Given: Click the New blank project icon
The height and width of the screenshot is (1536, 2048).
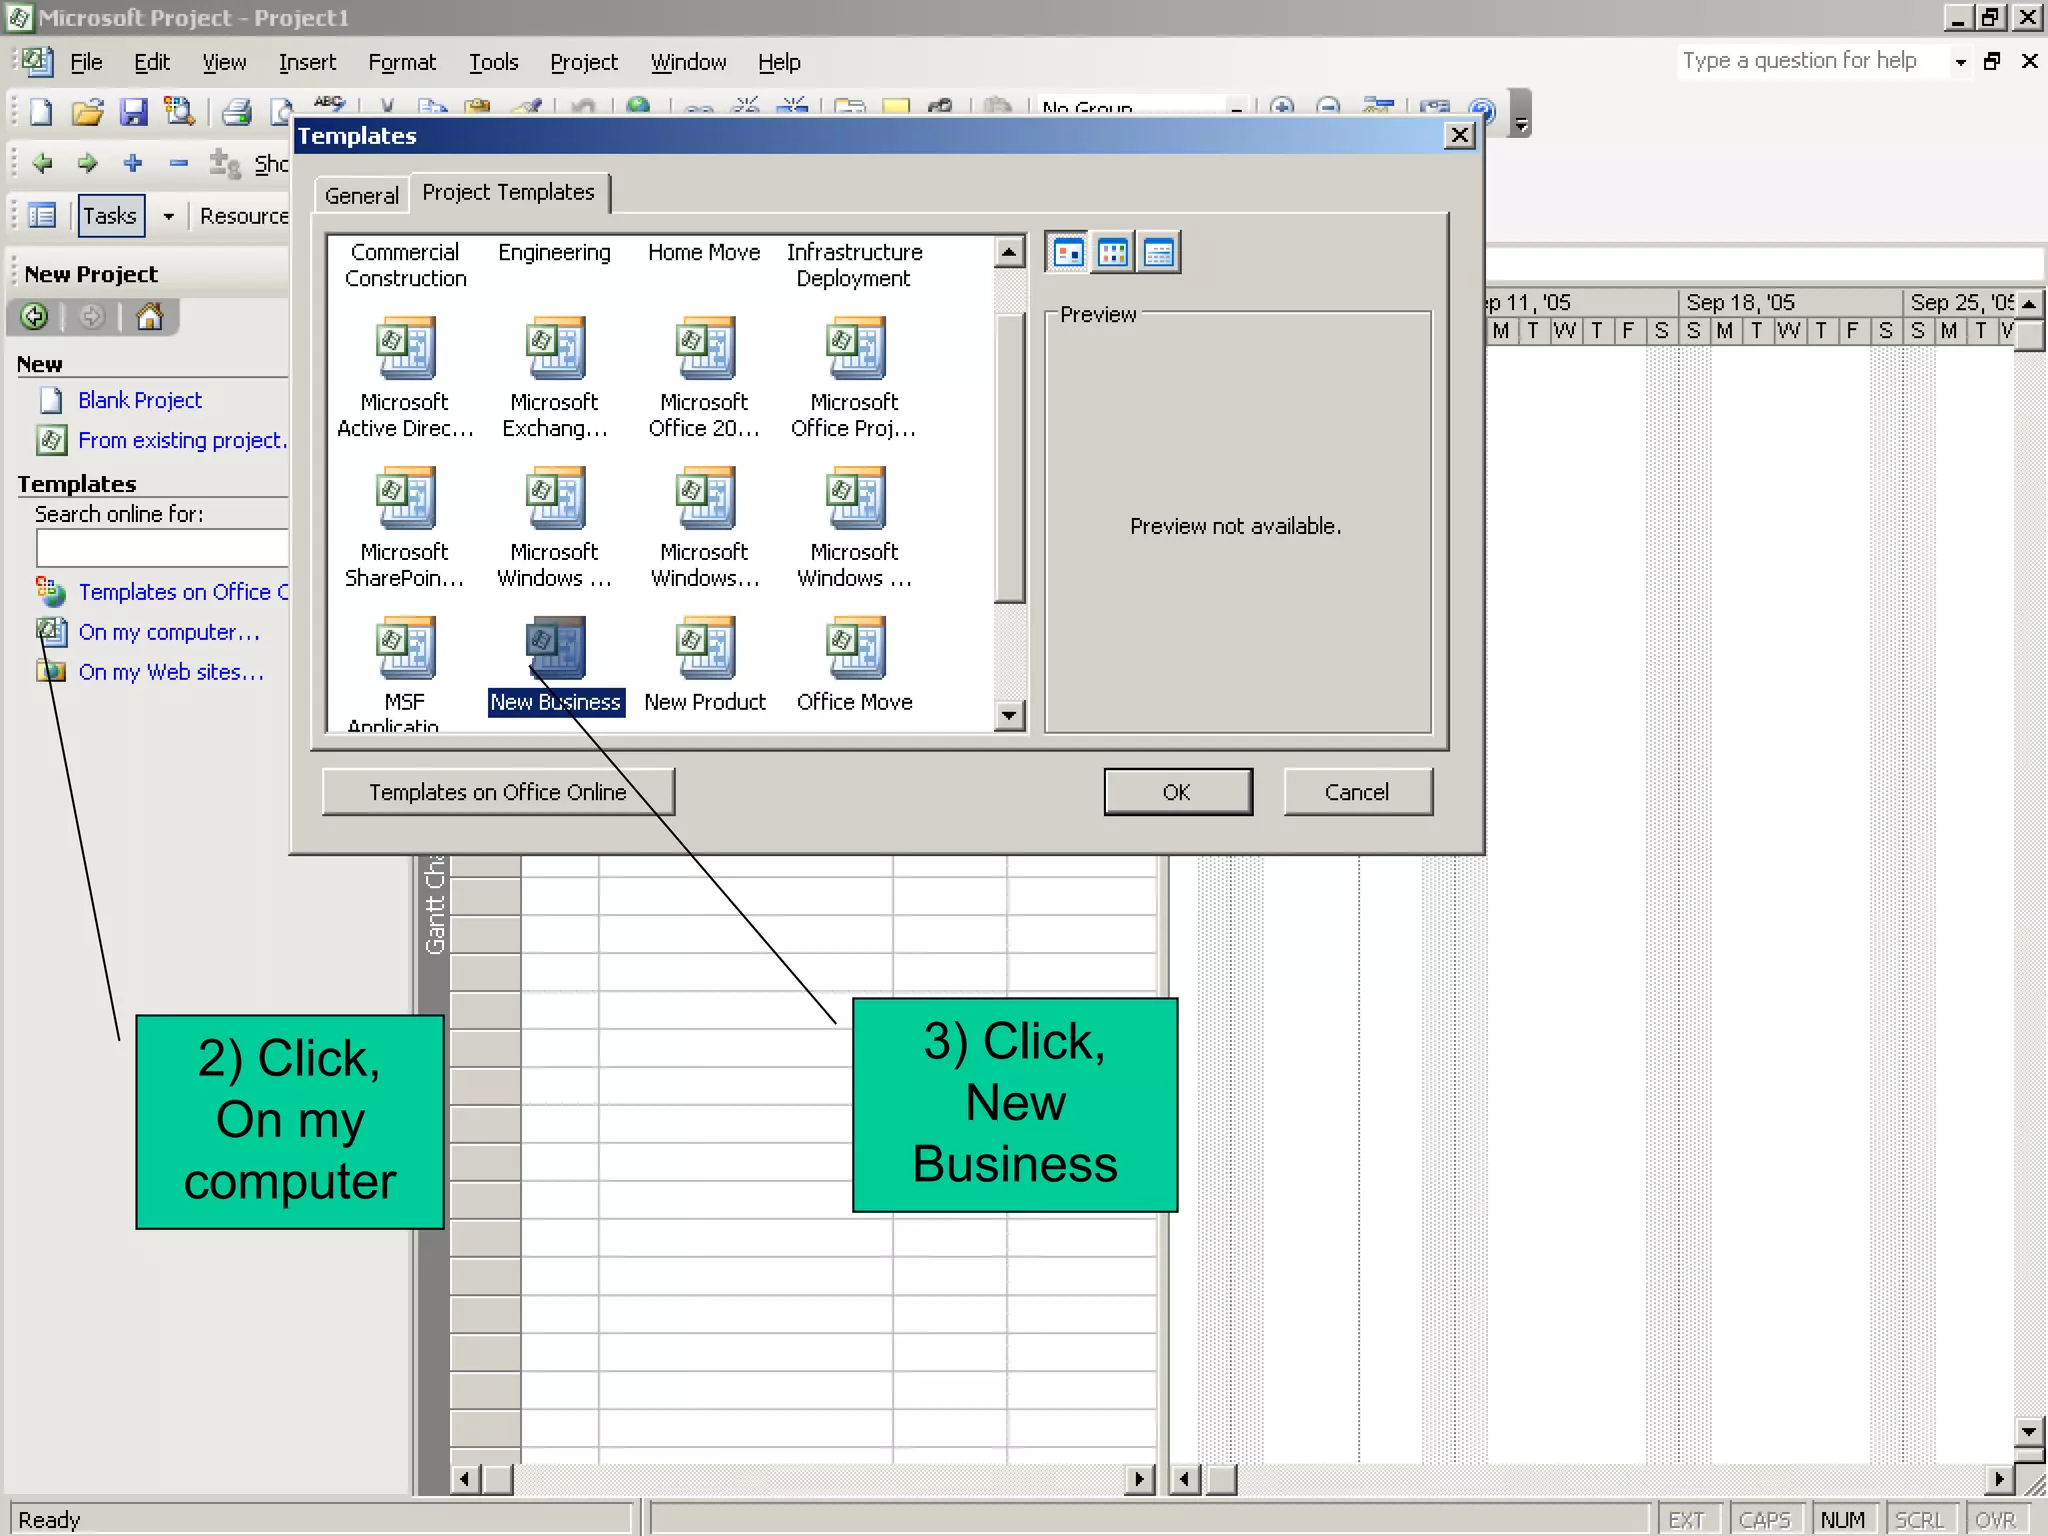Looking at the screenshot, I should [41, 112].
